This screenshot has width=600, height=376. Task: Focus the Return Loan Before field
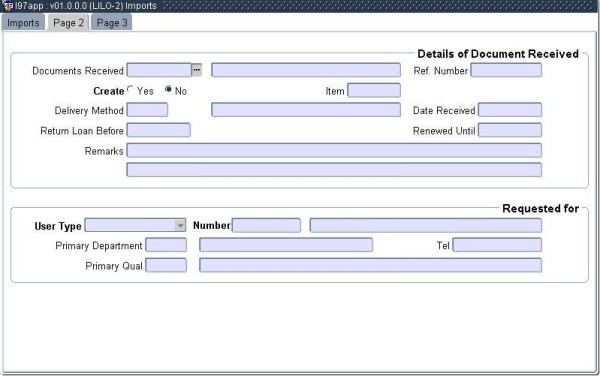point(158,130)
